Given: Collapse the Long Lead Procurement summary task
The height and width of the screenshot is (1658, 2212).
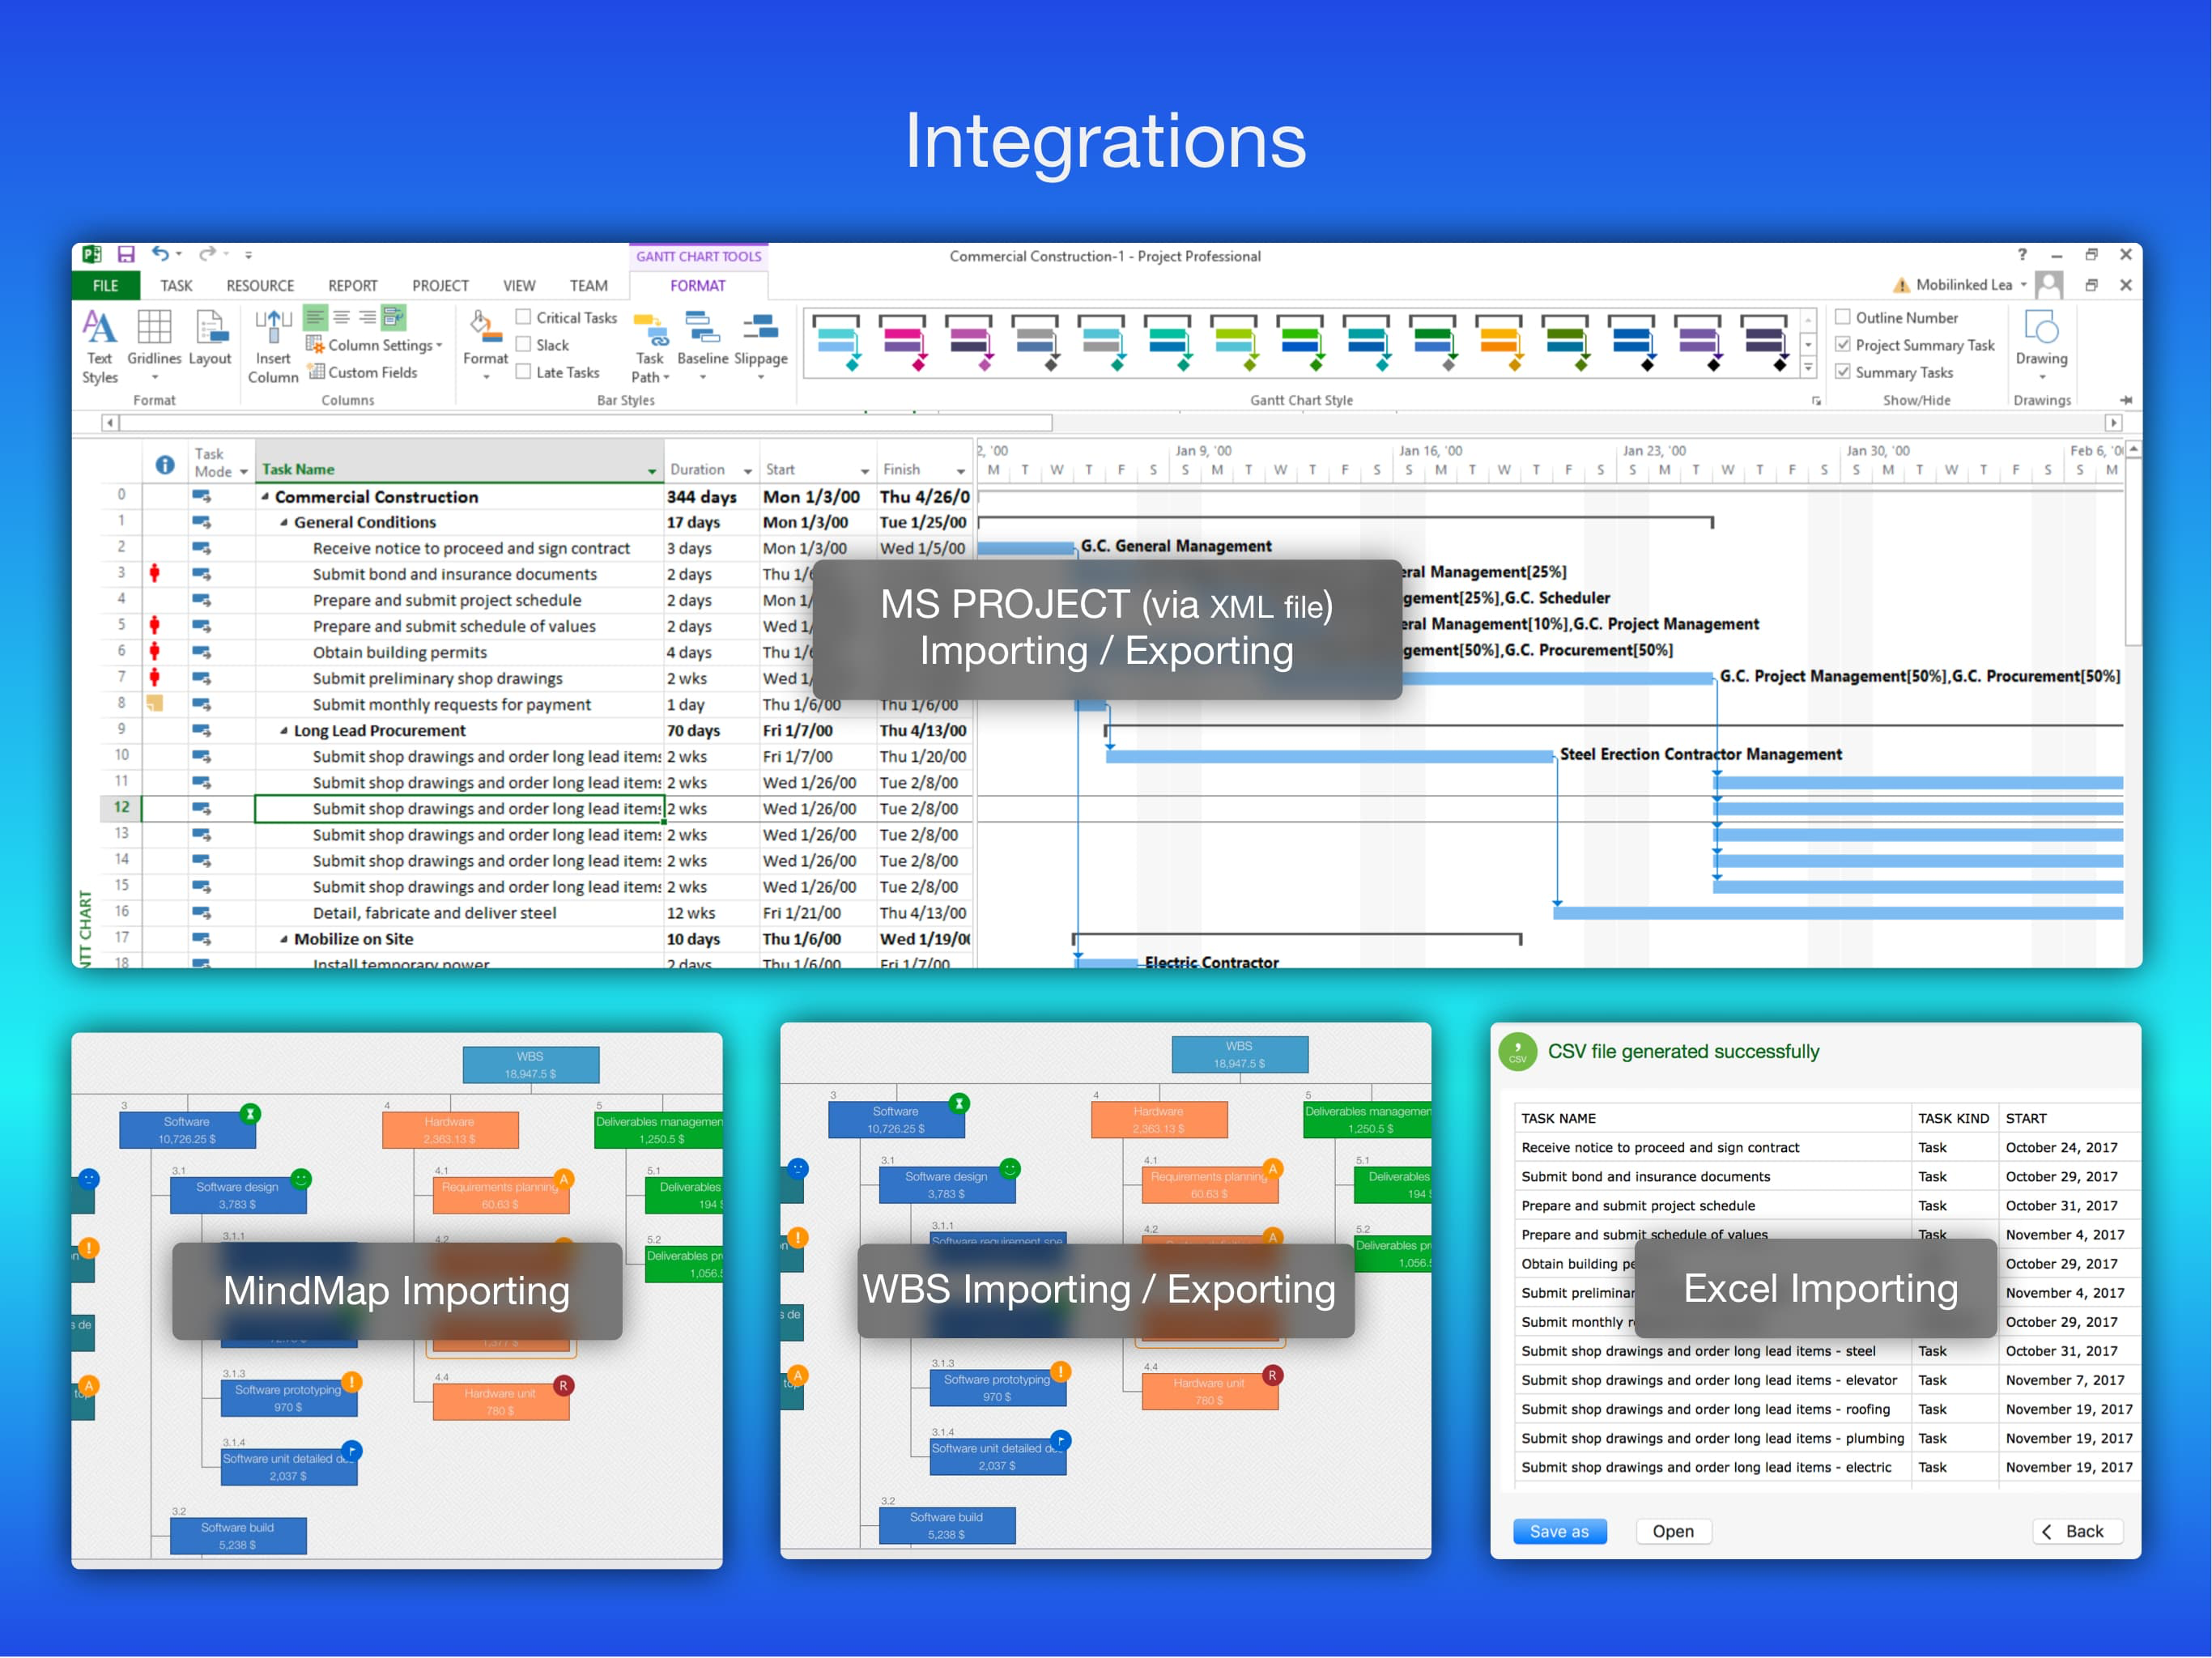Looking at the screenshot, I should [x=284, y=731].
